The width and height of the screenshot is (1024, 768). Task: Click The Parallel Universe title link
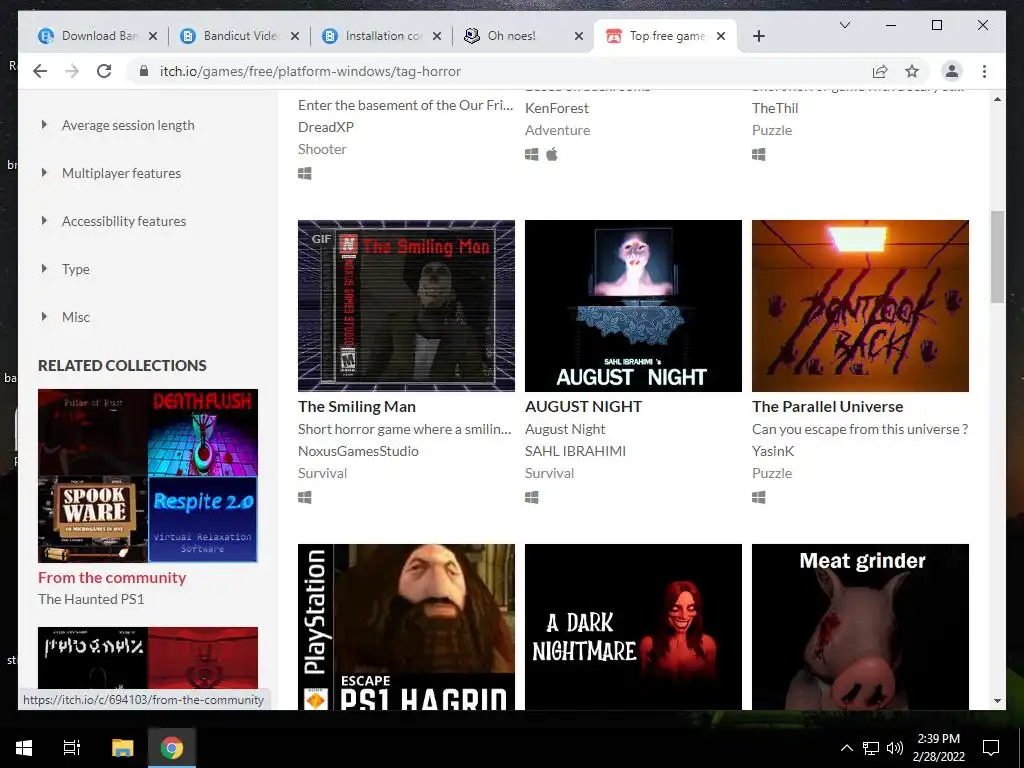point(827,406)
